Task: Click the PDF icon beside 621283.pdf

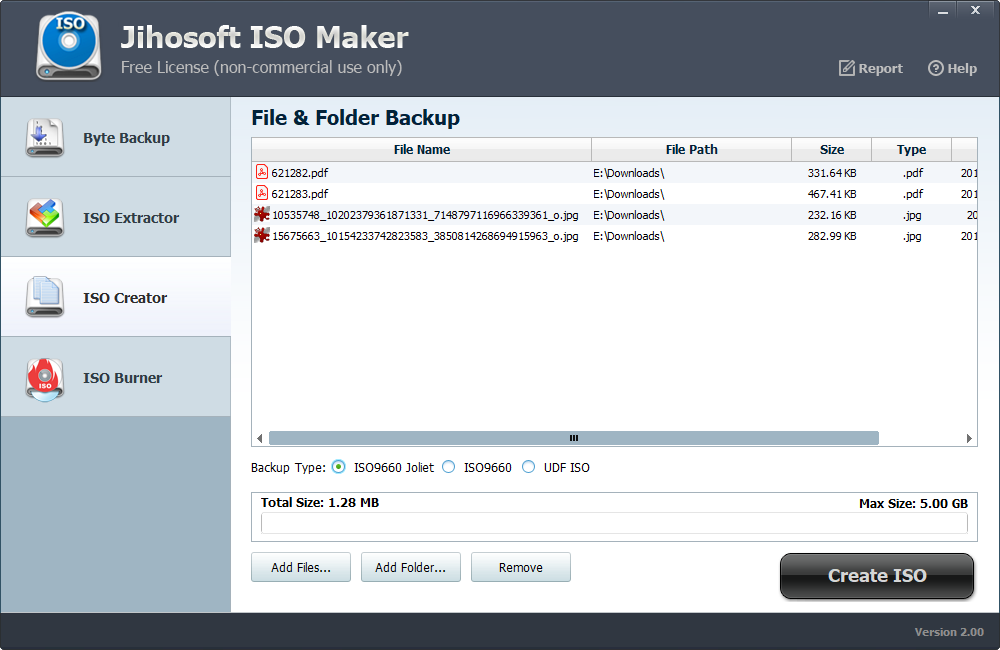Action: [261, 193]
